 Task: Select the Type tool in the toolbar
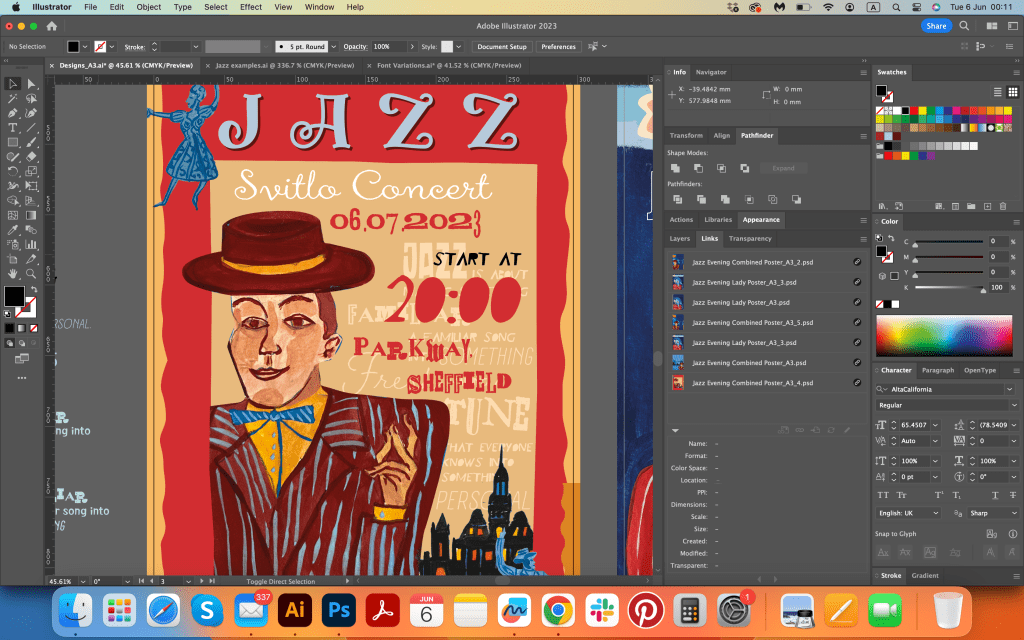pyautogui.click(x=13, y=128)
